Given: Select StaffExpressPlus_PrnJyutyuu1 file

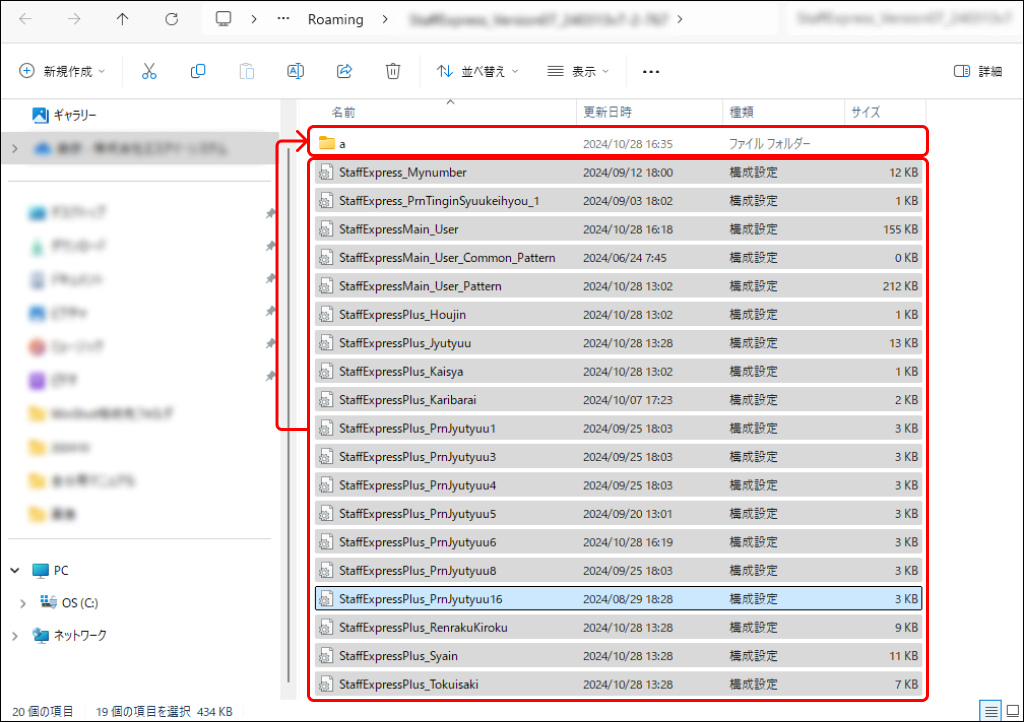Looking at the screenshot, I should (618, 428).
